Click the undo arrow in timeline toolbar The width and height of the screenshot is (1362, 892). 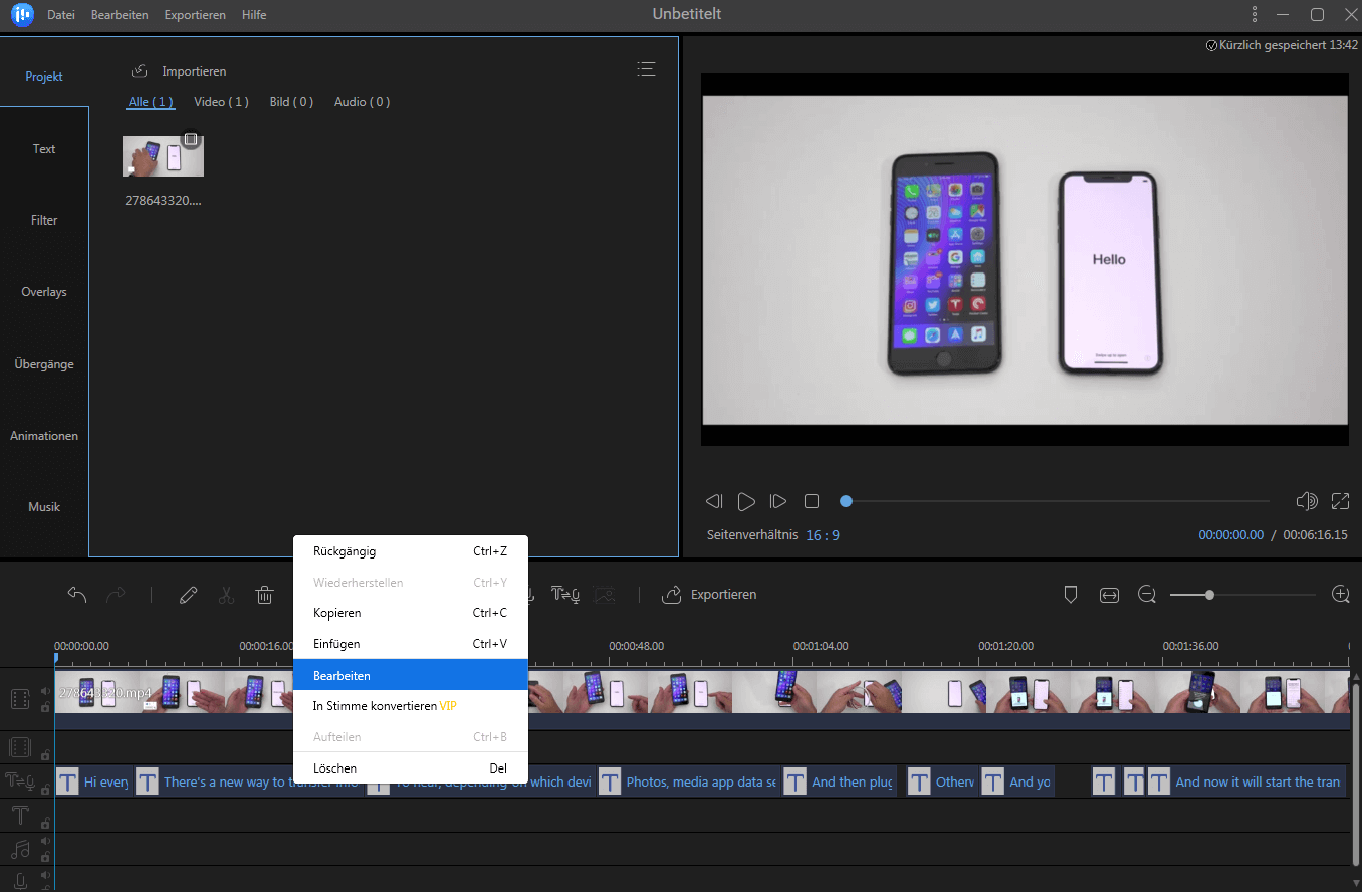(77, 595)
